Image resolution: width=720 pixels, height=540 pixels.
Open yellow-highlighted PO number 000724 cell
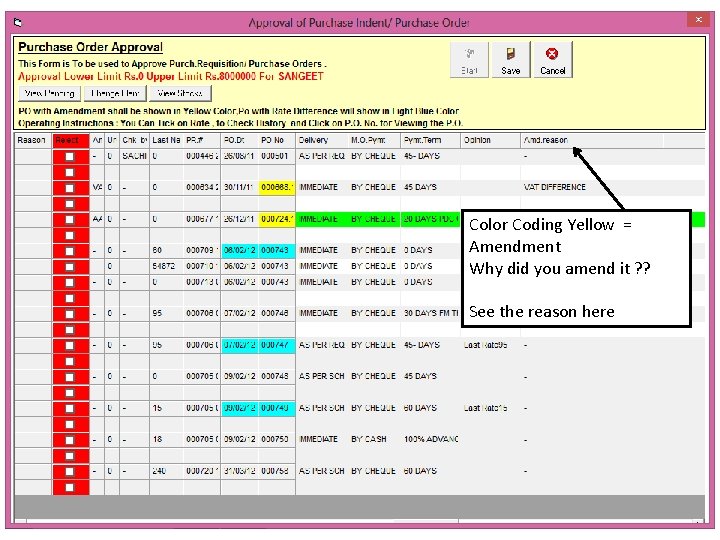277,219
